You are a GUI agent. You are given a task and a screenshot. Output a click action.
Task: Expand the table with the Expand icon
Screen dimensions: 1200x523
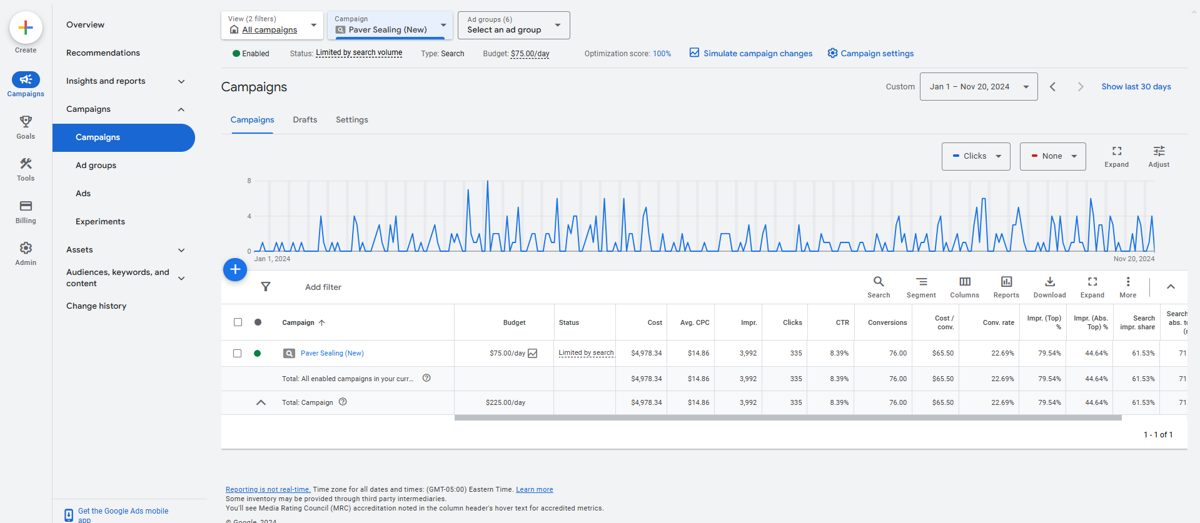pos(1092,283)
